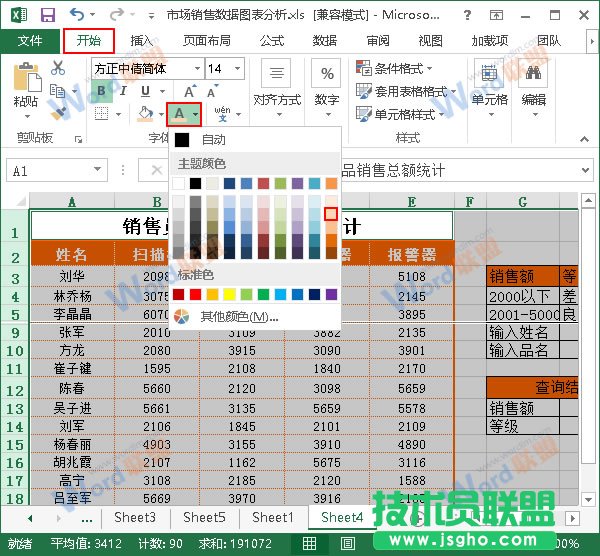Switch to the 公式 Formulas tab
Viewport: 600px width, 556px height.
272,40
